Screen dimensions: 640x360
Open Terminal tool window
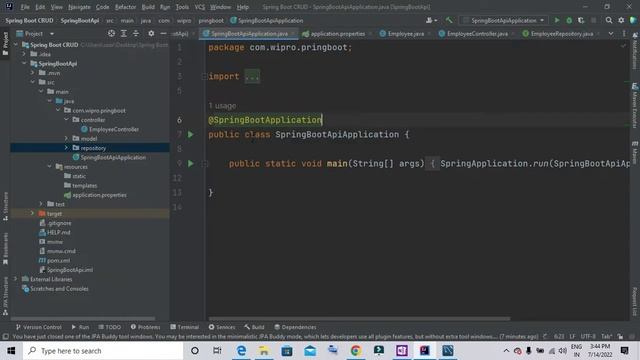point(184,327)
